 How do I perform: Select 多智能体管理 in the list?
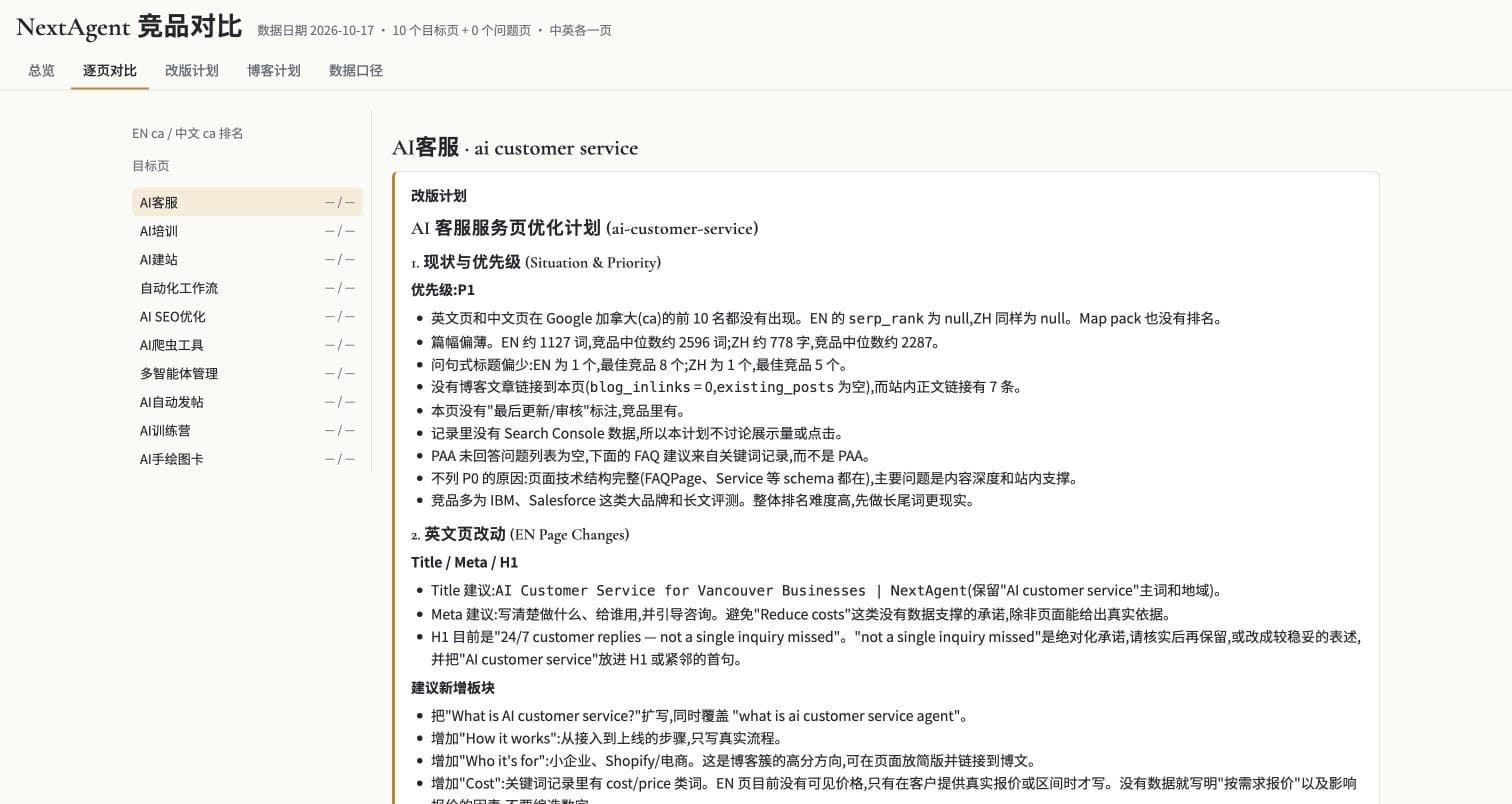click(x=247, y=374)
